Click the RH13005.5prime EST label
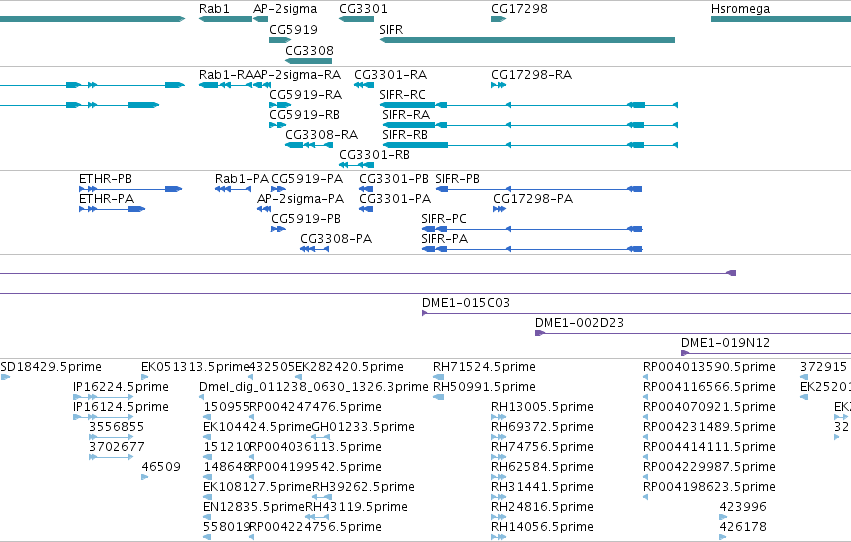This screenshot has height=542, width=851. [542, 407]
